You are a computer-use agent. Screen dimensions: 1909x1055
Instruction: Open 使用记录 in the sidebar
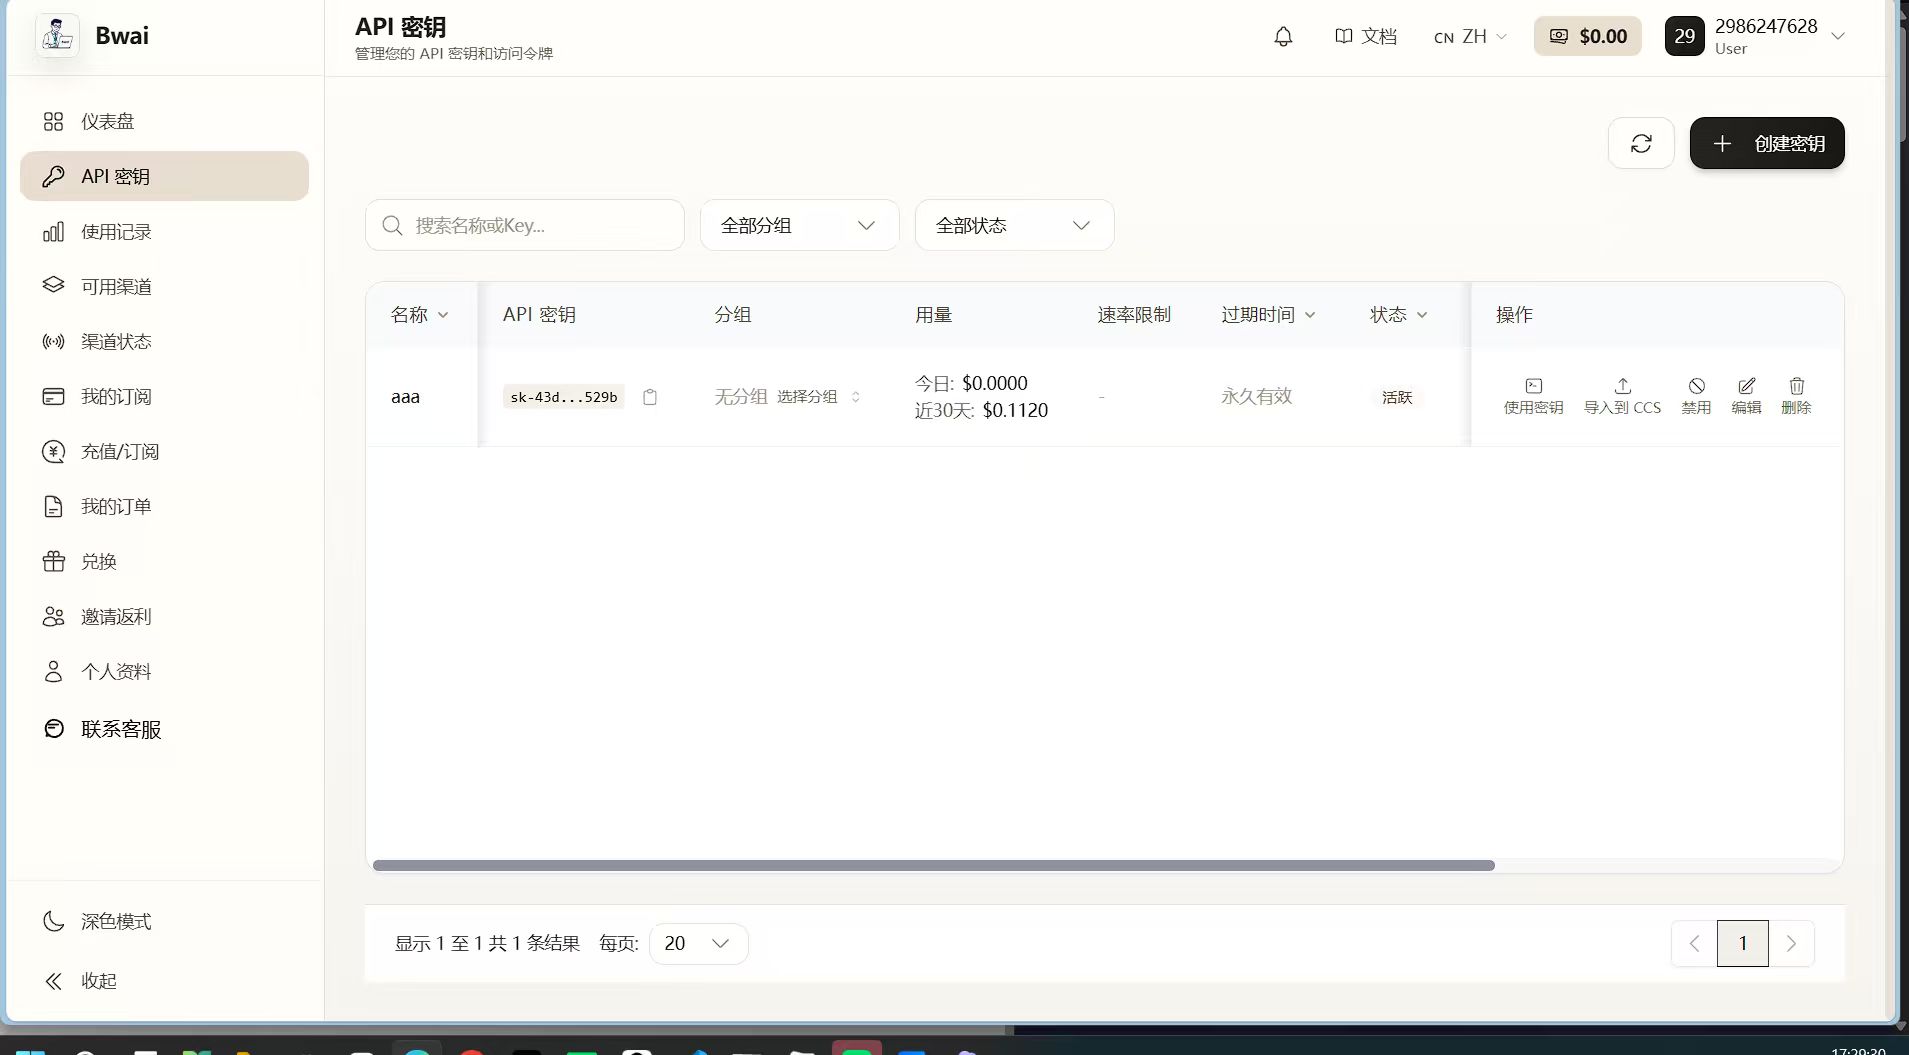pyautogui.click(x=164, y=232)
